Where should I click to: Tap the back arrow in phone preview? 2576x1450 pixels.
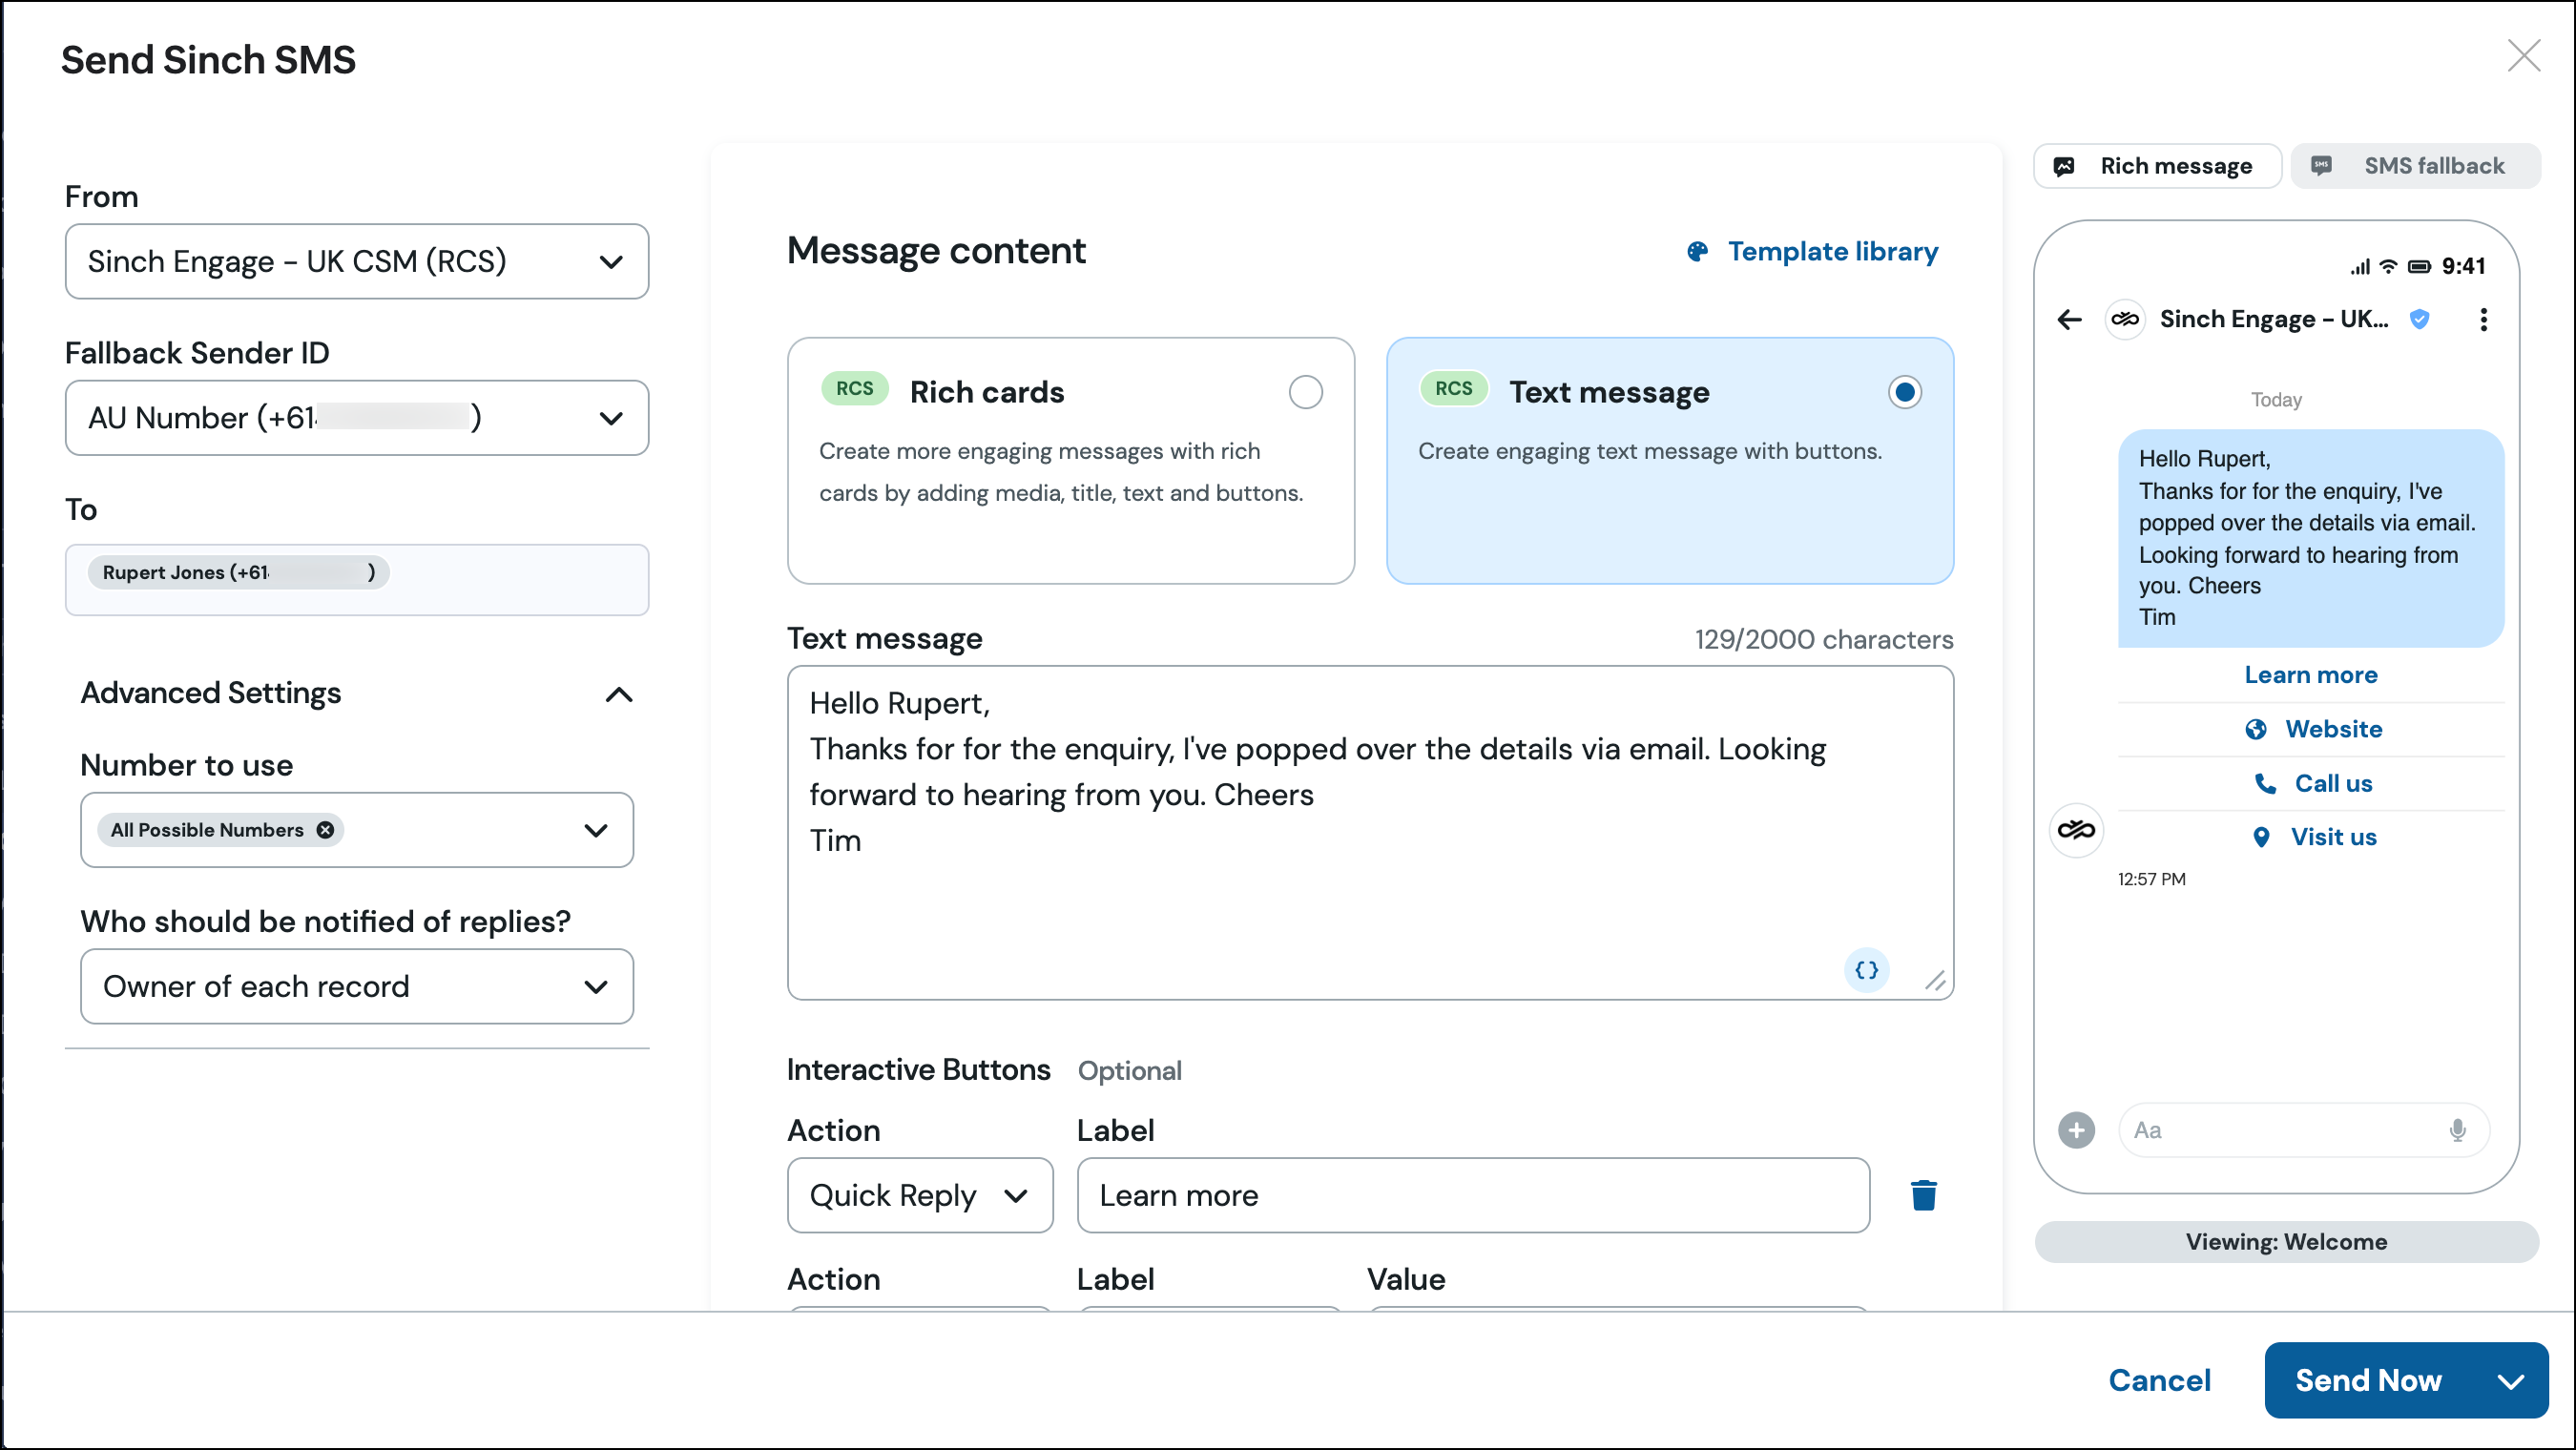[2069, 320]
